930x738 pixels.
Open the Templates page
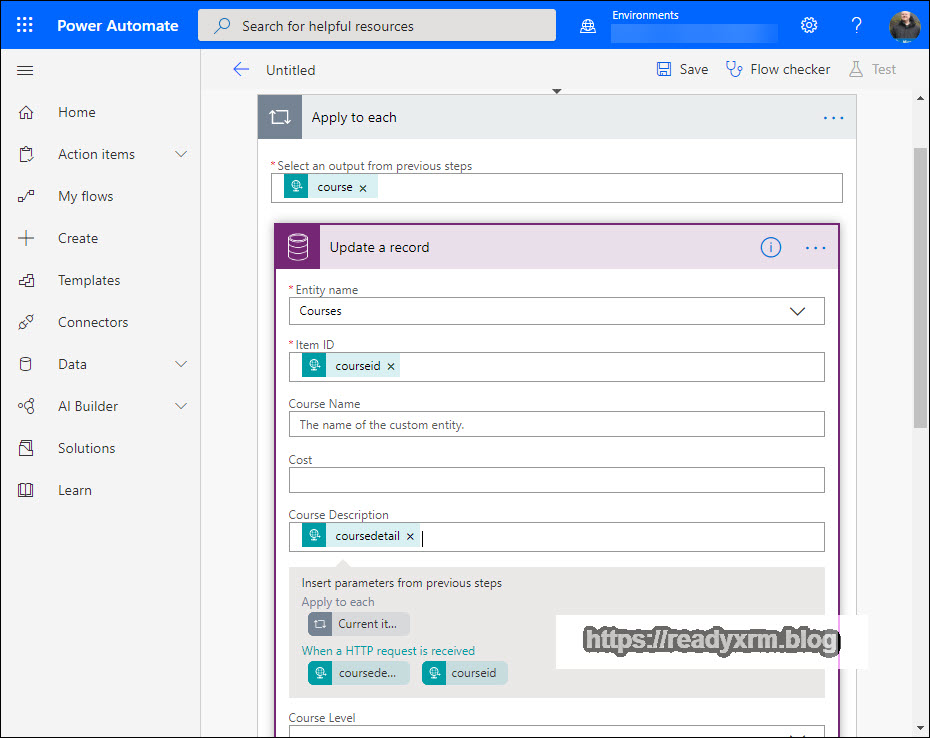click(x=88, y=280)
